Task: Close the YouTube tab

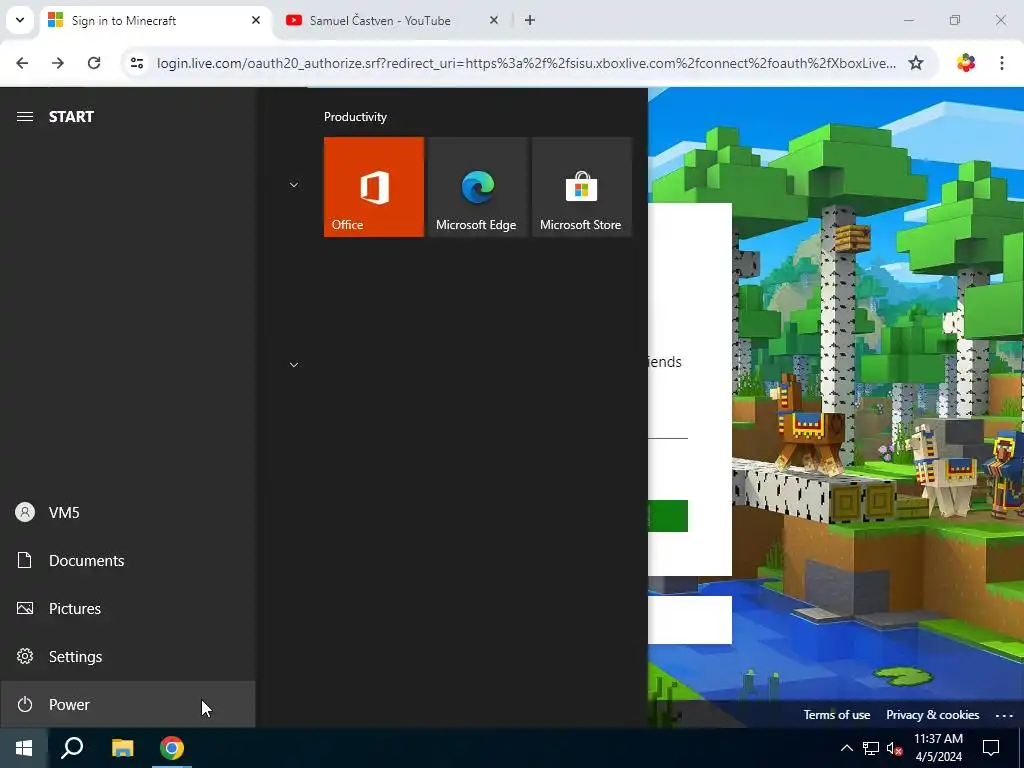Action: coord(494,20)
